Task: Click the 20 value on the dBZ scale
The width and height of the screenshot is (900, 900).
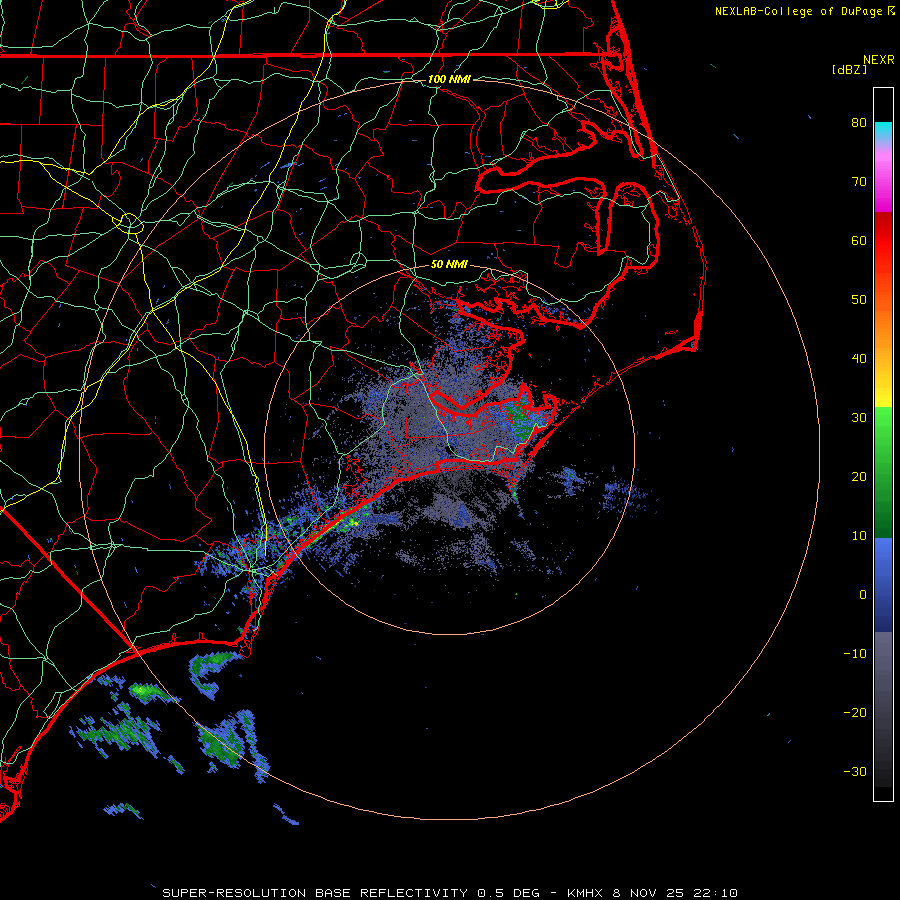Action: [x=859, y=476]
